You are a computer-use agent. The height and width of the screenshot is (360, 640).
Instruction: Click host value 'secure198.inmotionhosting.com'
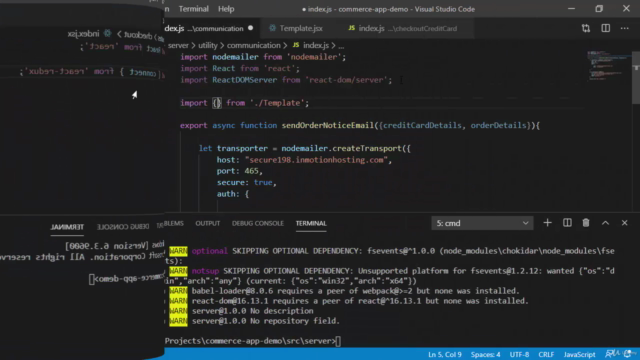tap(316, 160)
